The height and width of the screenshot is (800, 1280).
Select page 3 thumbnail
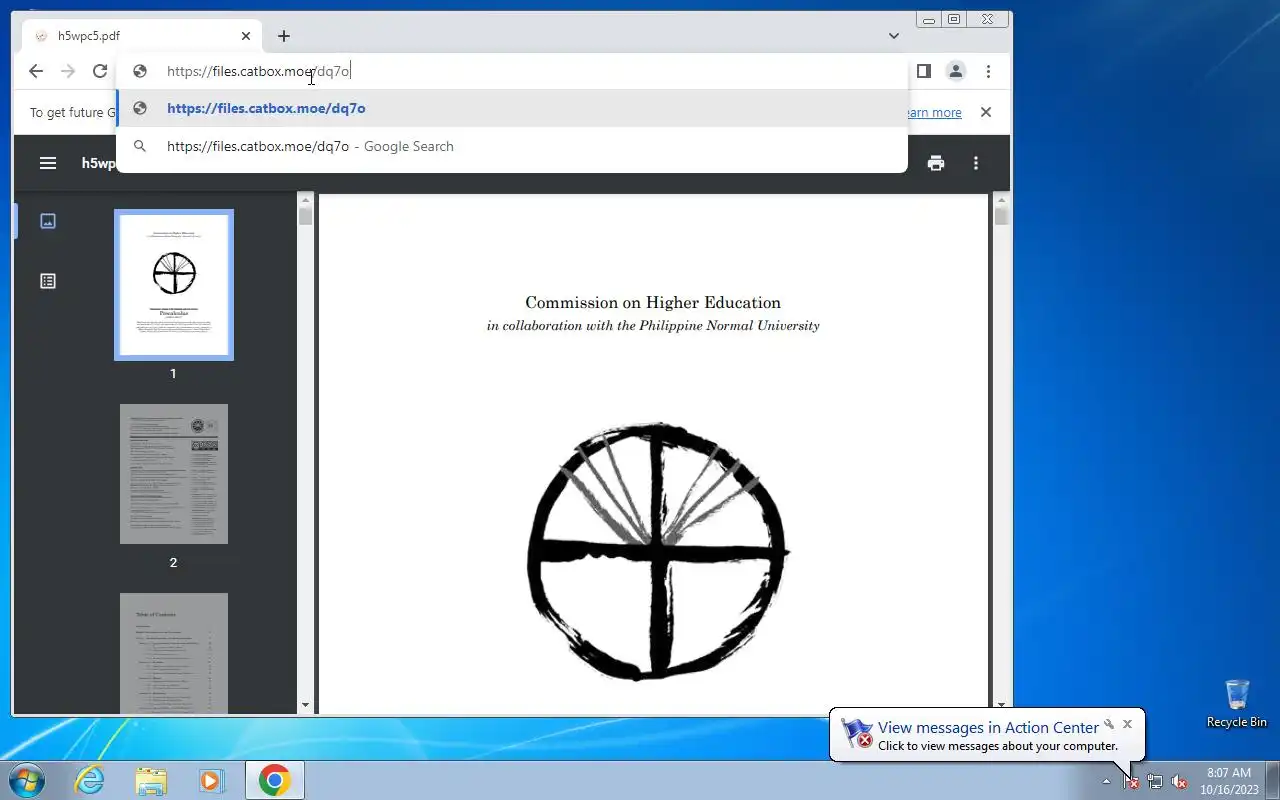tap(174, 653)
